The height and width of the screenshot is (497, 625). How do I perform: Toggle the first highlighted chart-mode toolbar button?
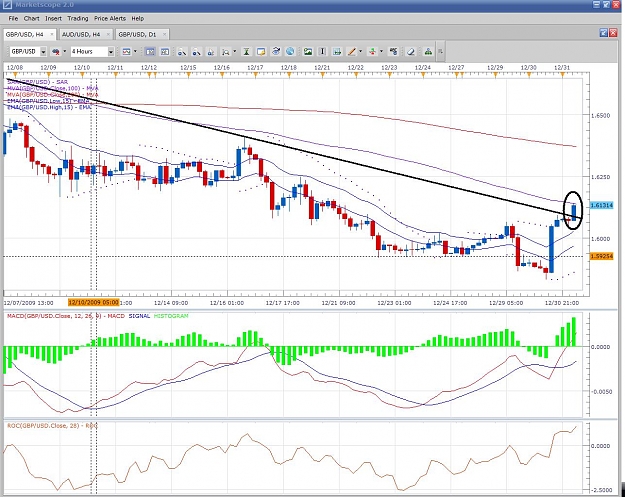[x=150, y=52]
